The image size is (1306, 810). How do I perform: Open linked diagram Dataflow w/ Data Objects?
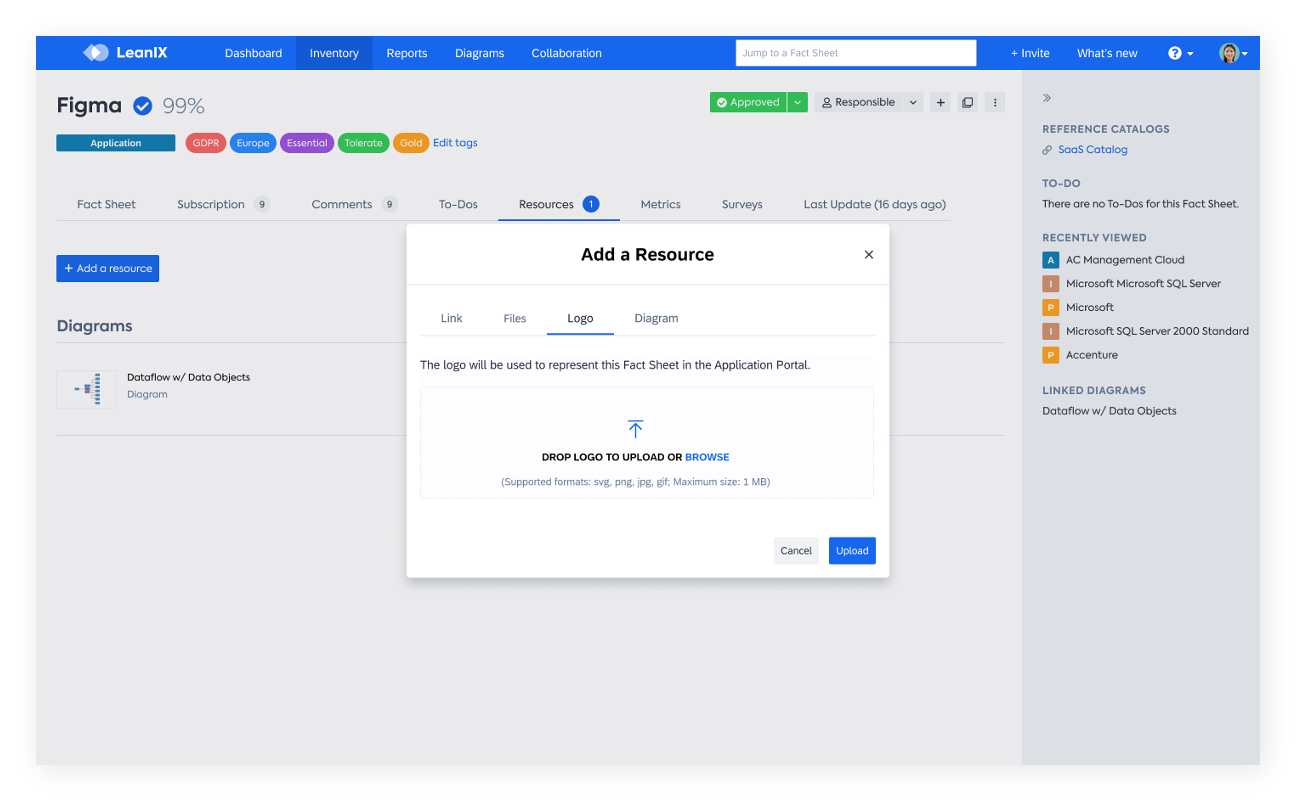point(1109,411)
